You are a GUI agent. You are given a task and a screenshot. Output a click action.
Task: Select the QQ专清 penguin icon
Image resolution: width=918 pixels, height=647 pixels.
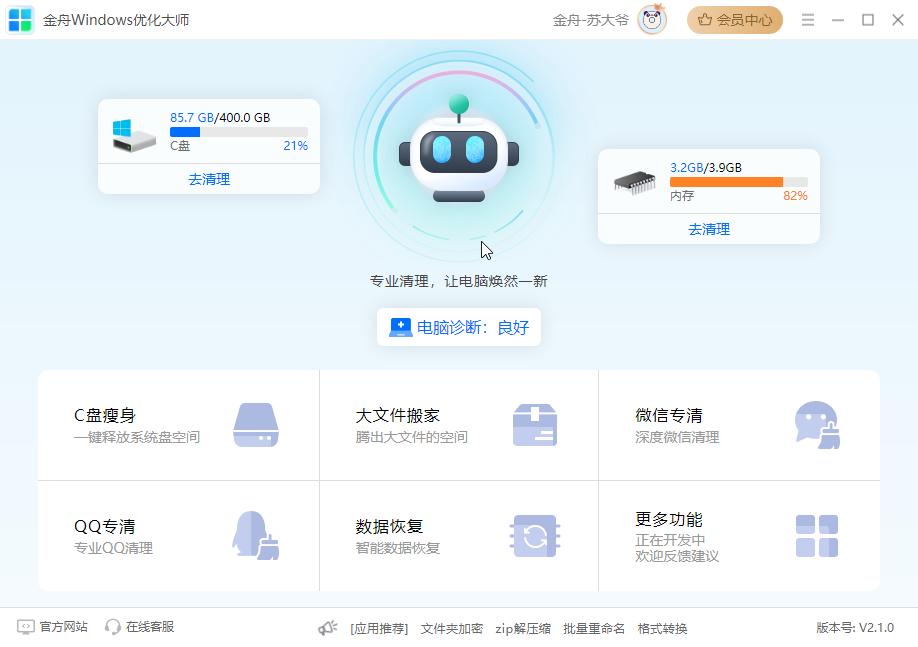pos(255,535)
